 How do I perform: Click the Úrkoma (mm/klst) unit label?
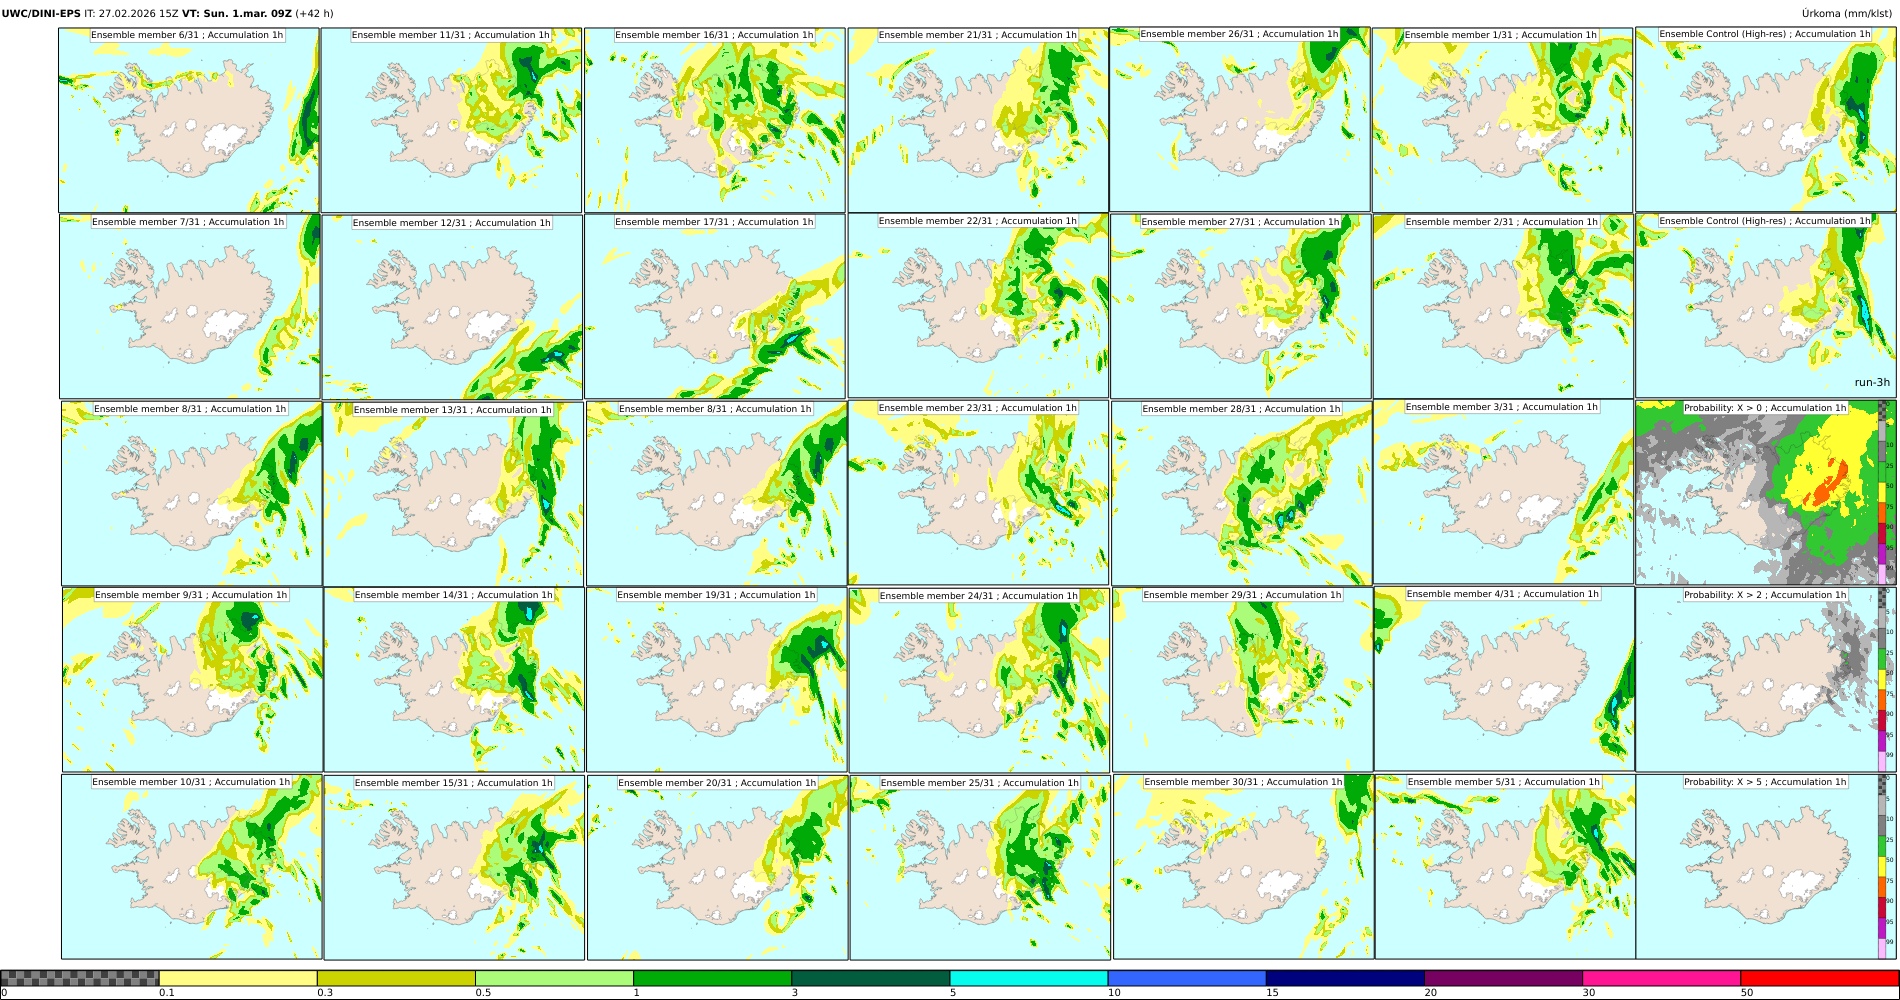(x=1848, y=14)
